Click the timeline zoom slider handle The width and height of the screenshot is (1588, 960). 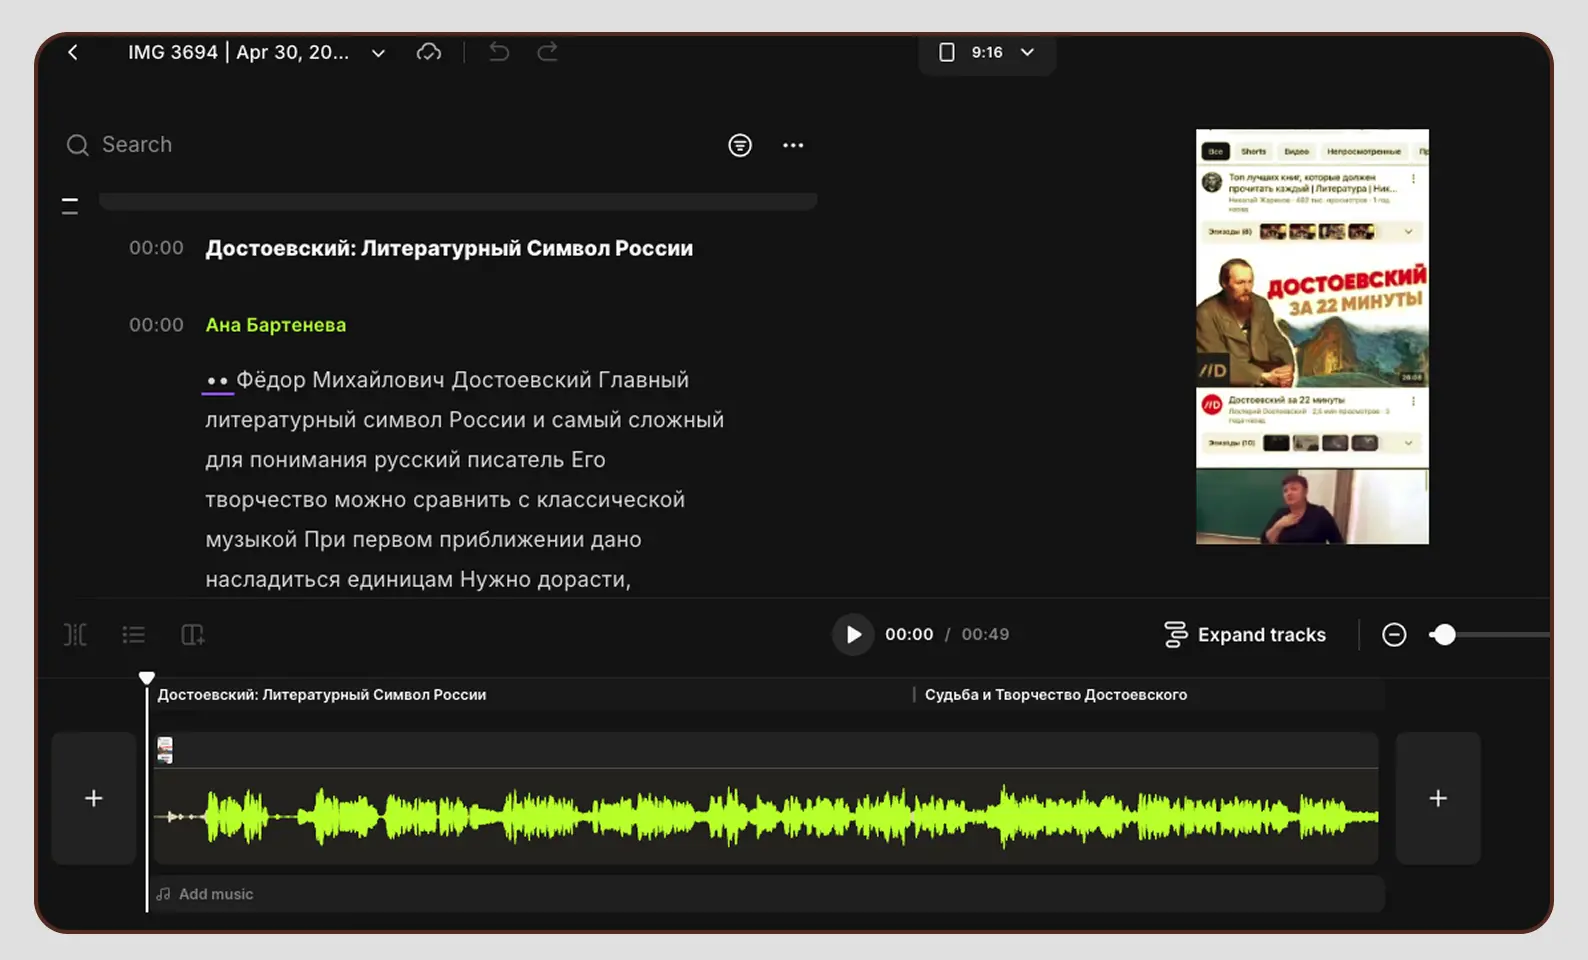[1443, 635]
